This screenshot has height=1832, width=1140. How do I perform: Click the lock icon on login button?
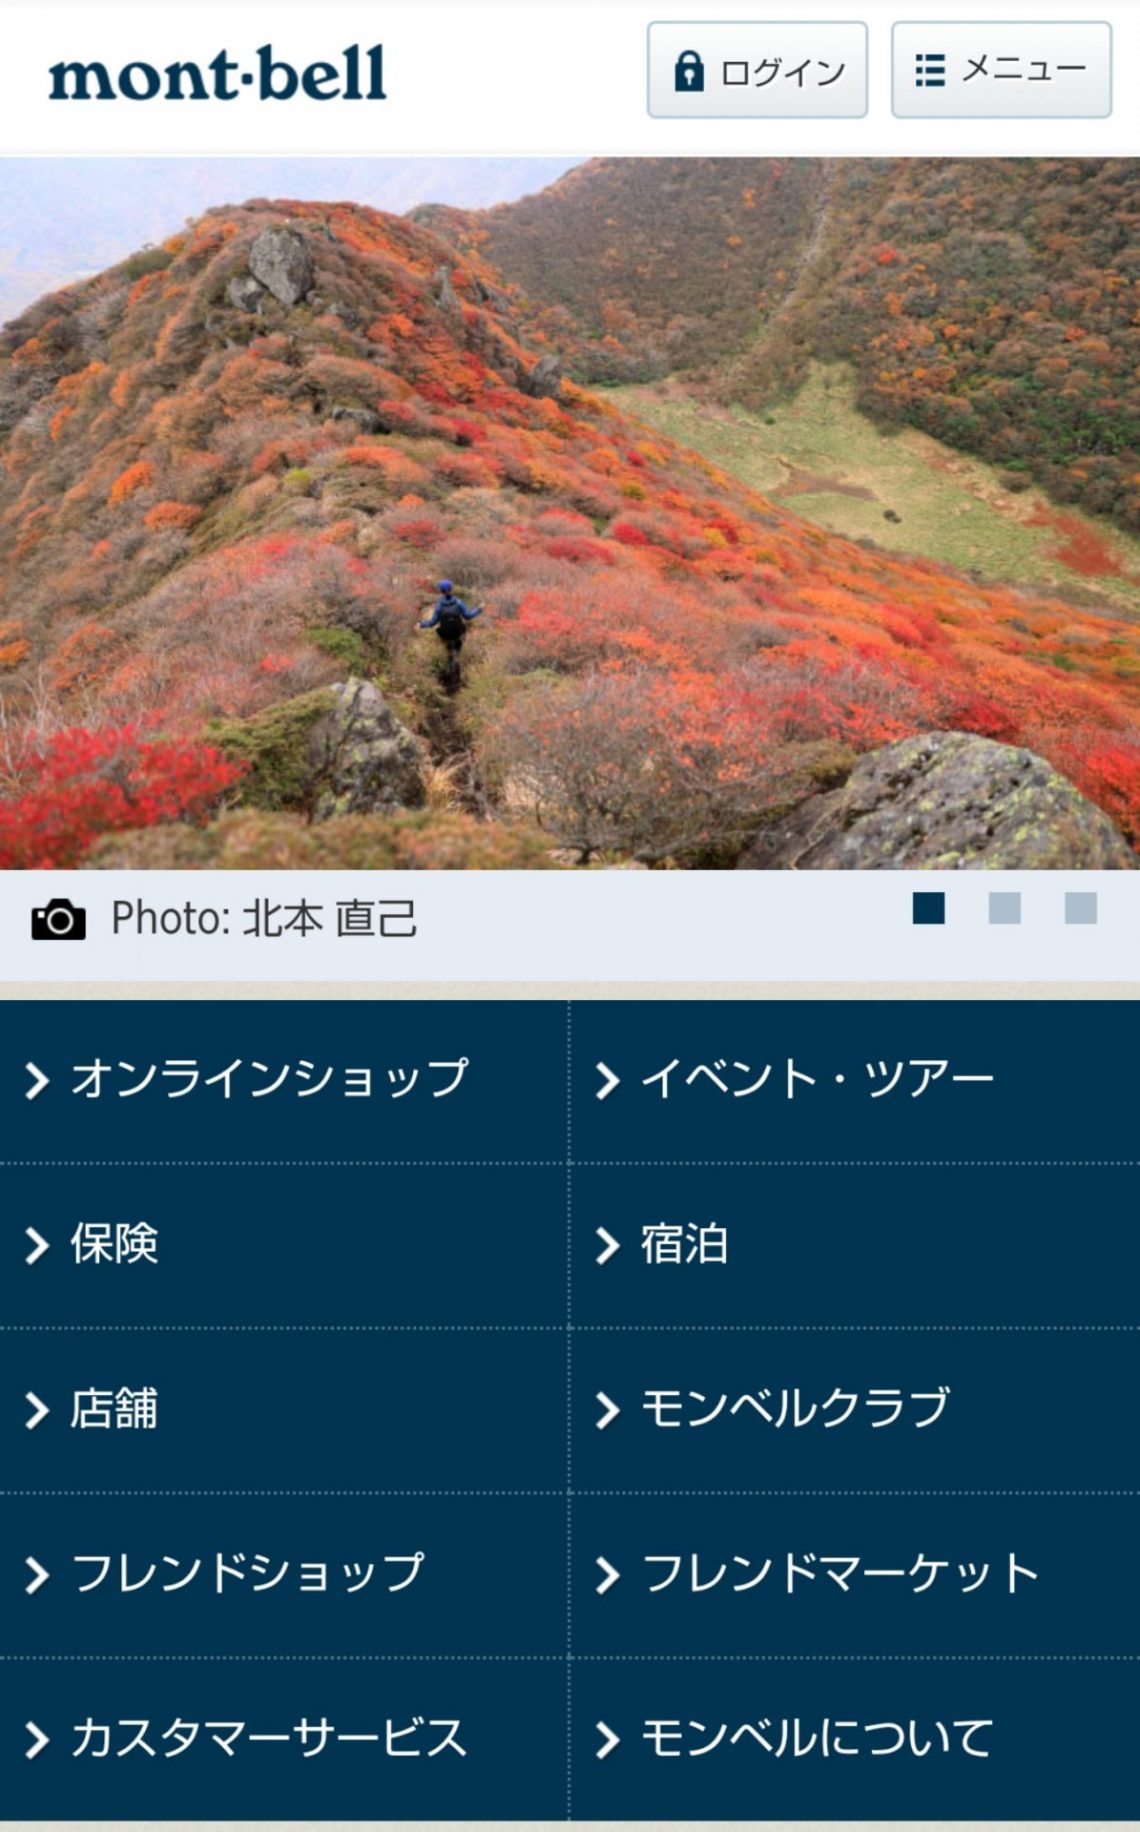[689, 71]
